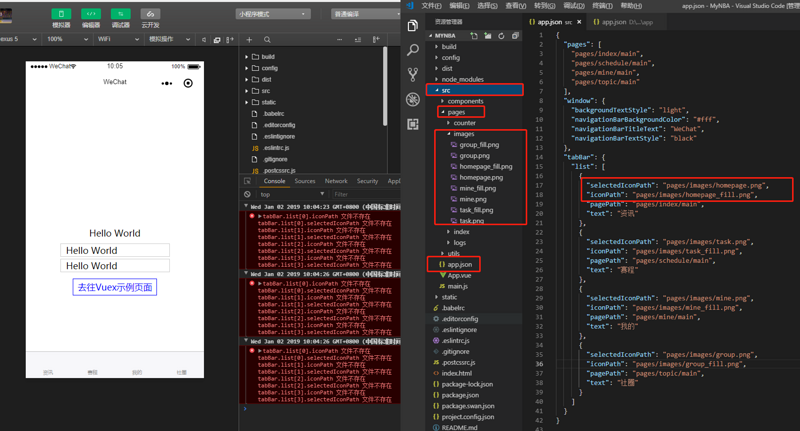Open VS Code Debug activity icon

point(413,99)
